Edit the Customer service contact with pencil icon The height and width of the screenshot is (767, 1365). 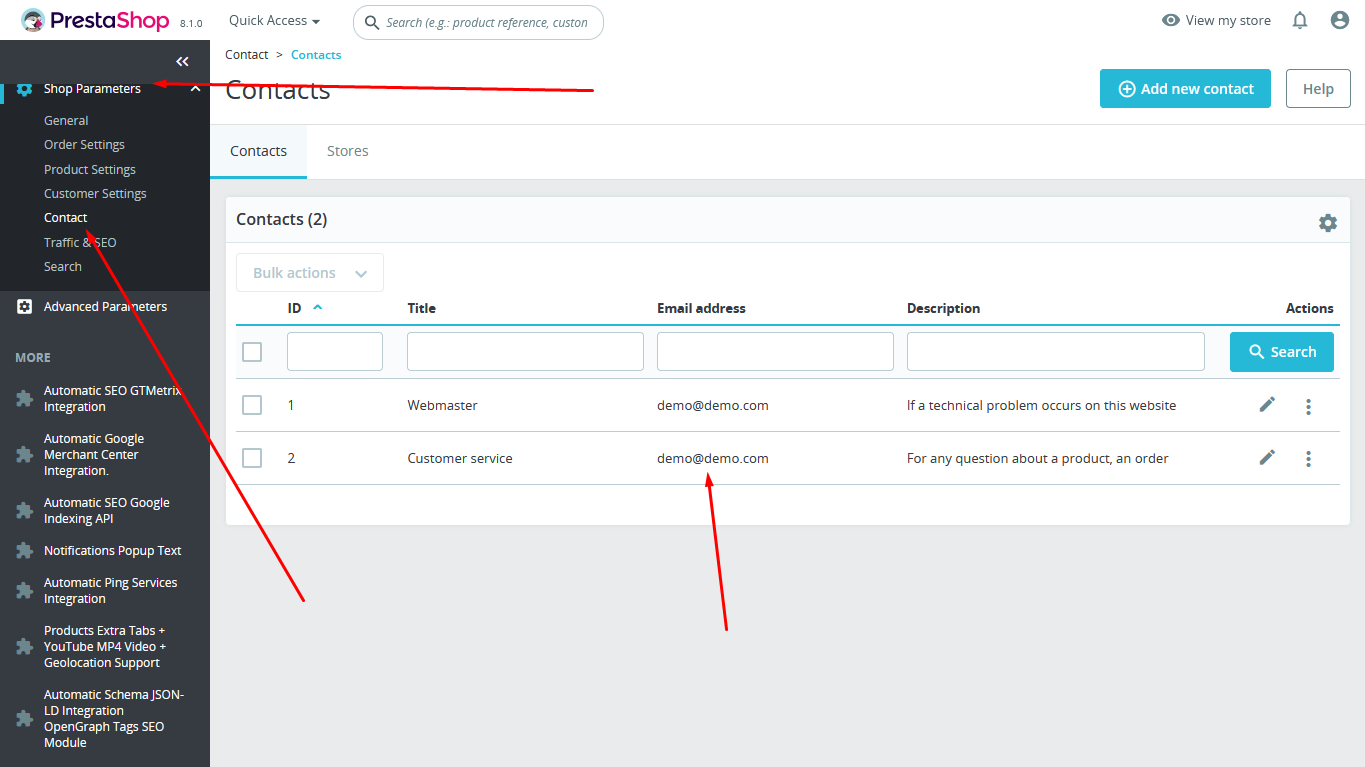[x=1267, y=457]
